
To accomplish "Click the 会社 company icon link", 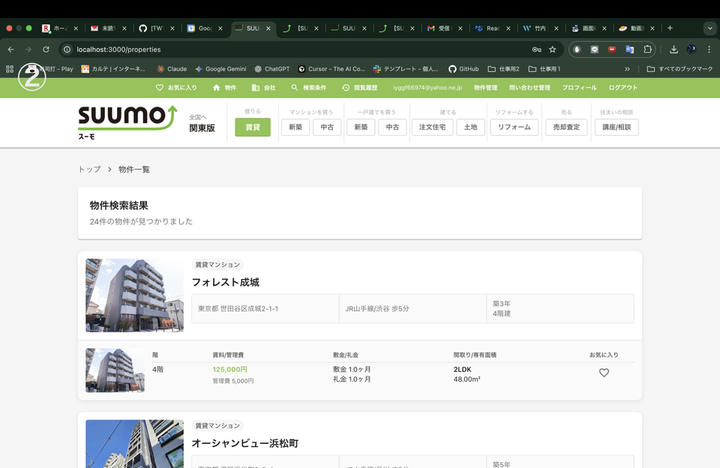I will tap(264, 88).
